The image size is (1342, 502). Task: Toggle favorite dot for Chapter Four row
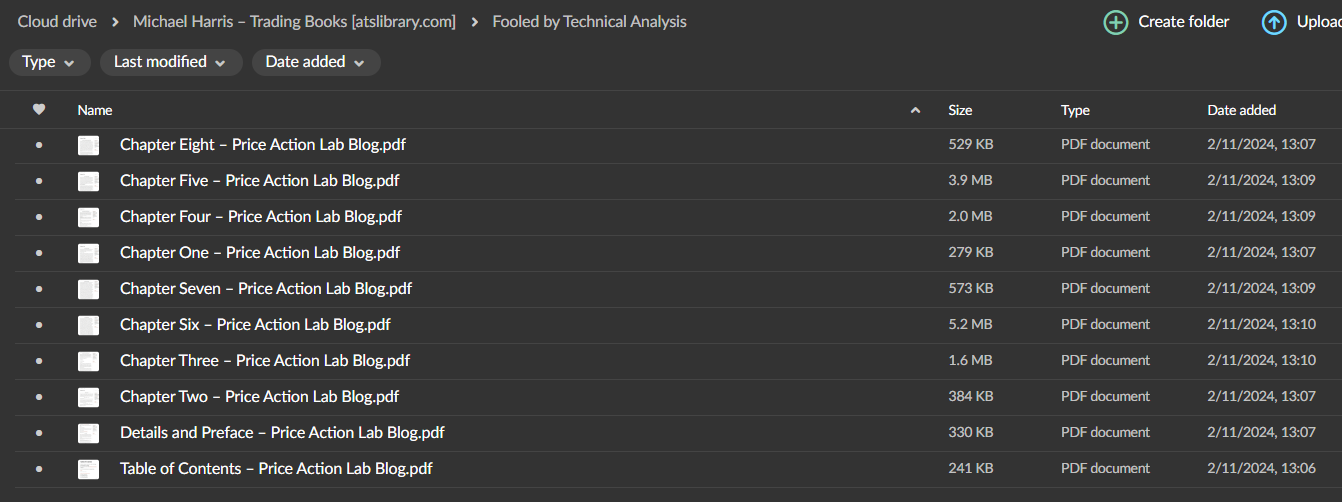coord(39,217)
